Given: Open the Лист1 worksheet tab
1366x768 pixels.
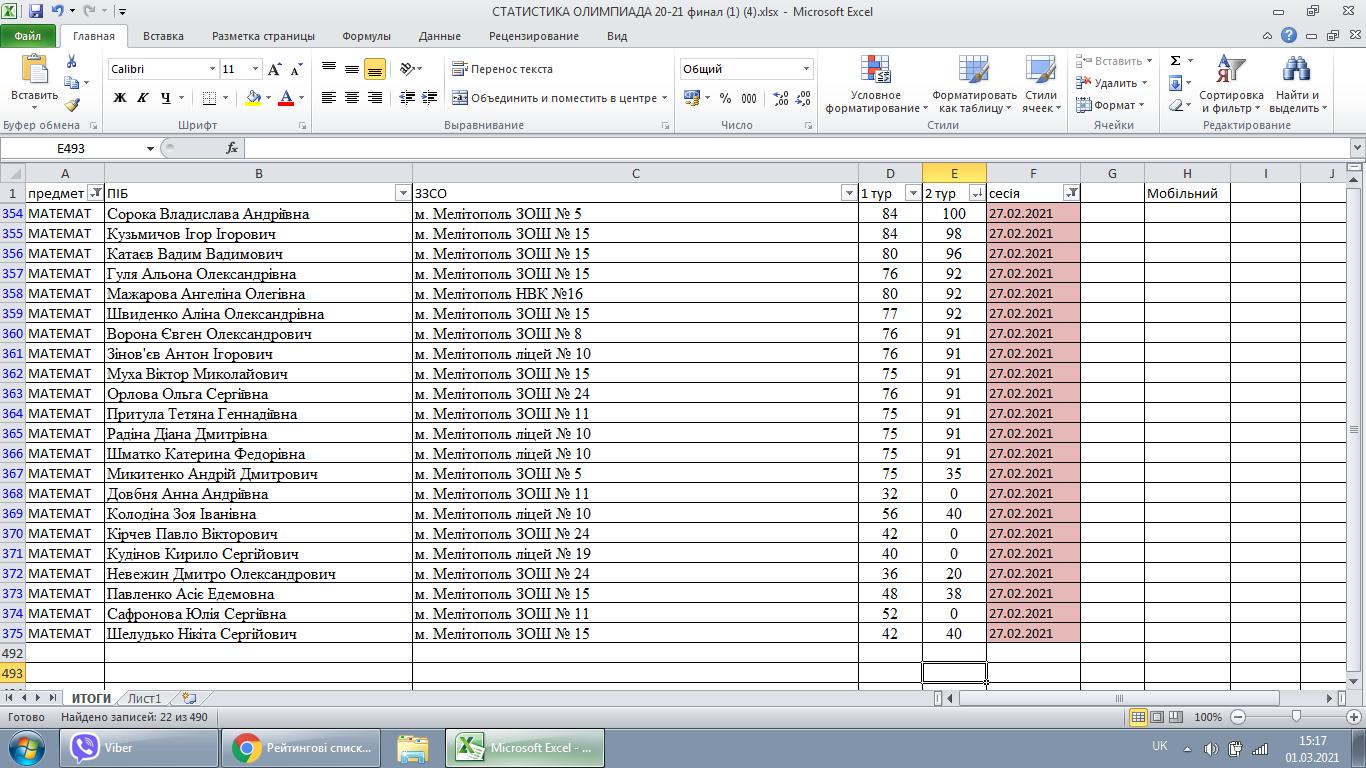Looking at the screenshot, I should (144, 698).
